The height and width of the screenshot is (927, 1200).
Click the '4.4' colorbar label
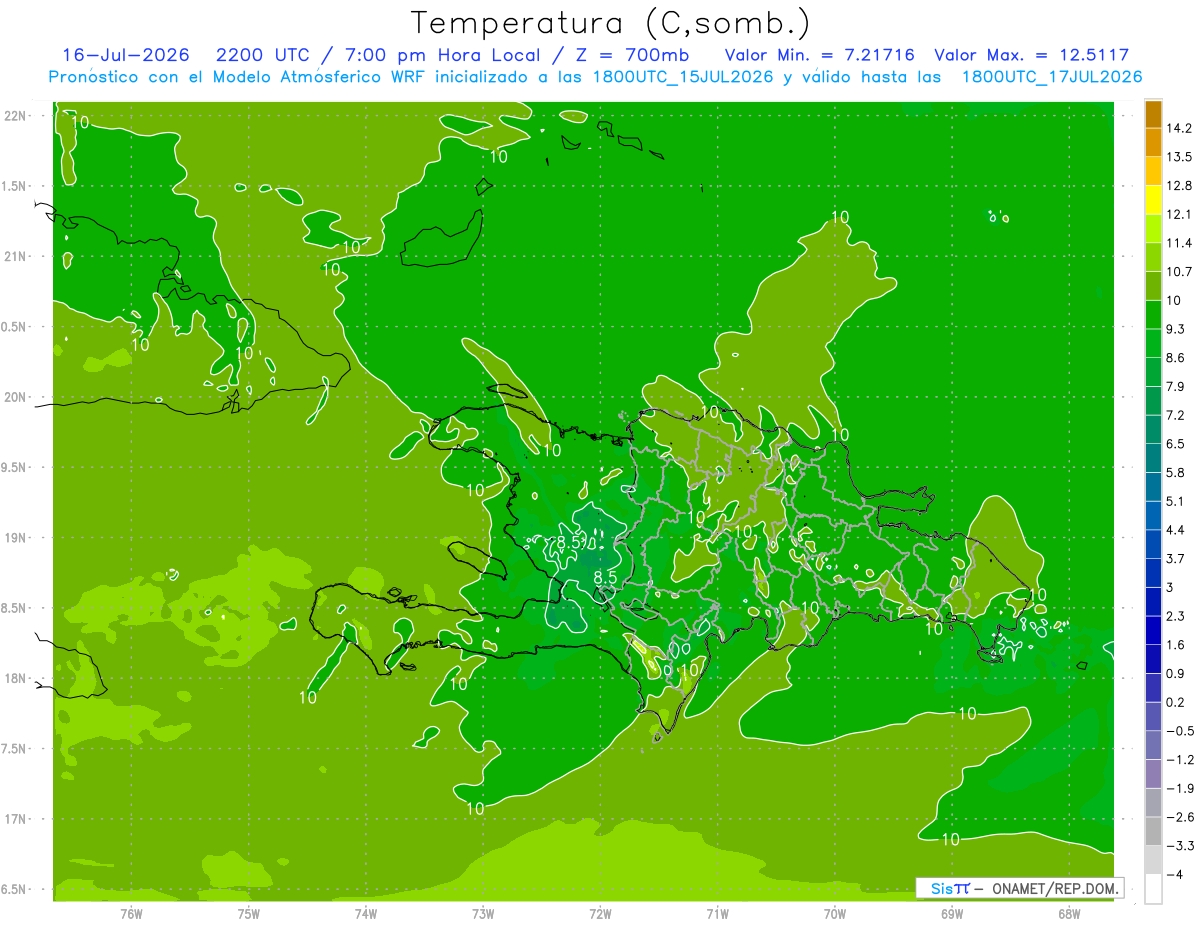click(1175, 530)
